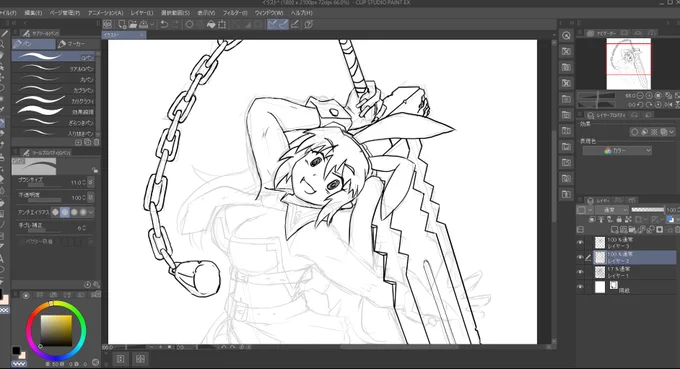Open the レイヤー(L) menu
This screenshot has width=680, height=369.
click(142, 13)
